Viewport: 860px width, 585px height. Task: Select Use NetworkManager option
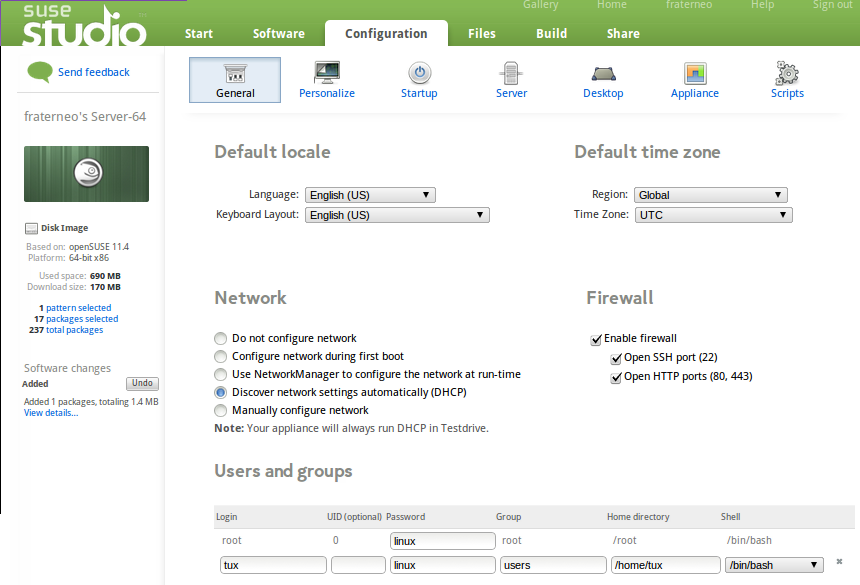pyautogui.click(x=220, y=374)
